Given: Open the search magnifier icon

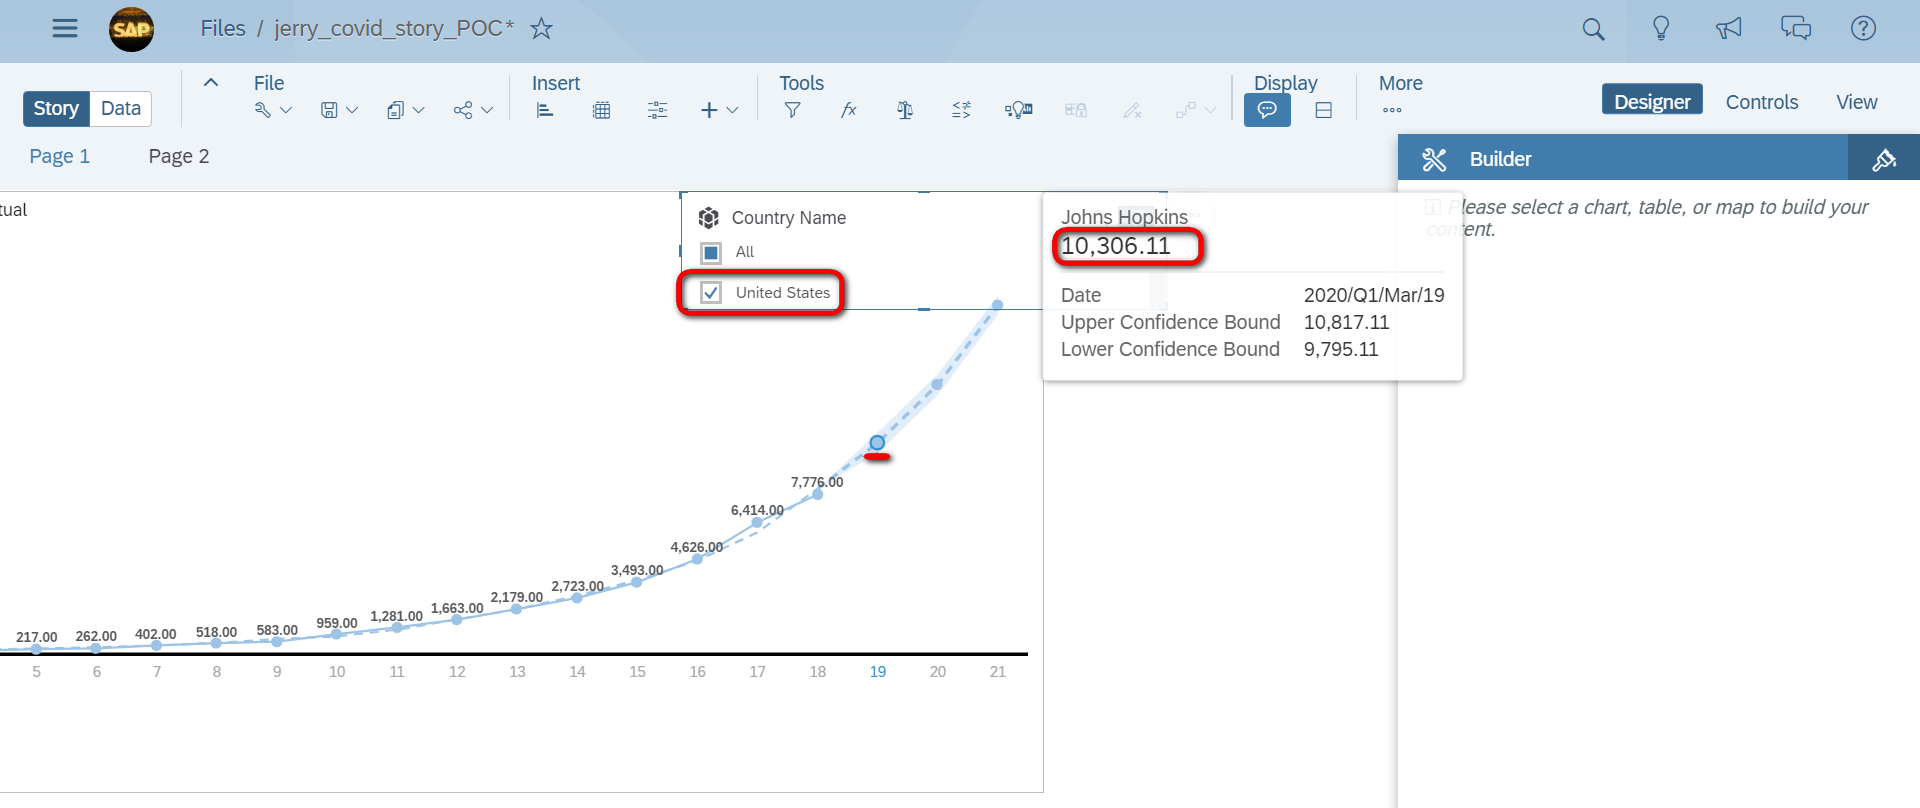Looking at the screenshot, I should pos(1593,29).
